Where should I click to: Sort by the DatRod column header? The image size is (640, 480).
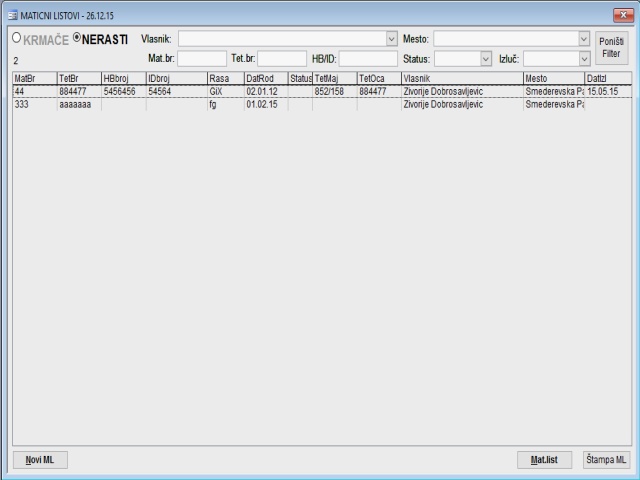264,78
